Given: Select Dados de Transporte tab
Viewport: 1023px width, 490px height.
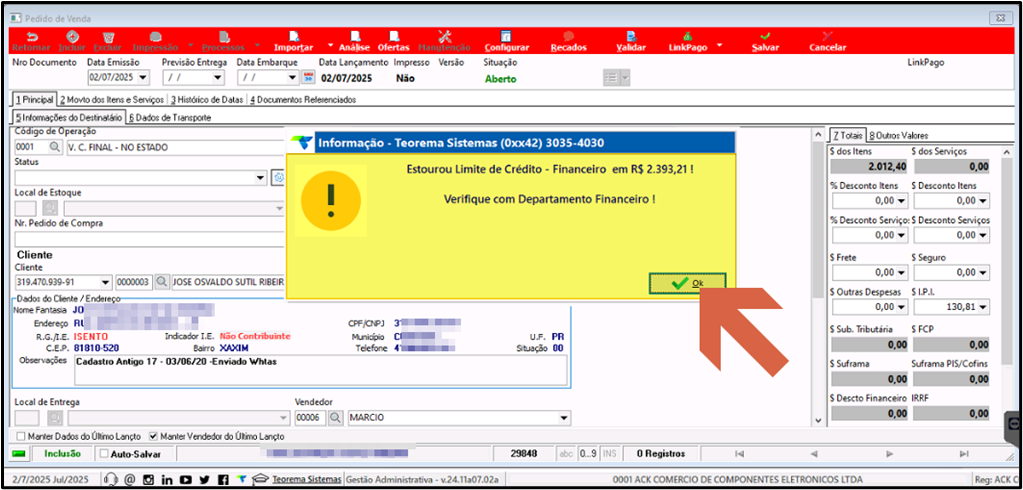Looking at the screenshot, I should 170,117.
